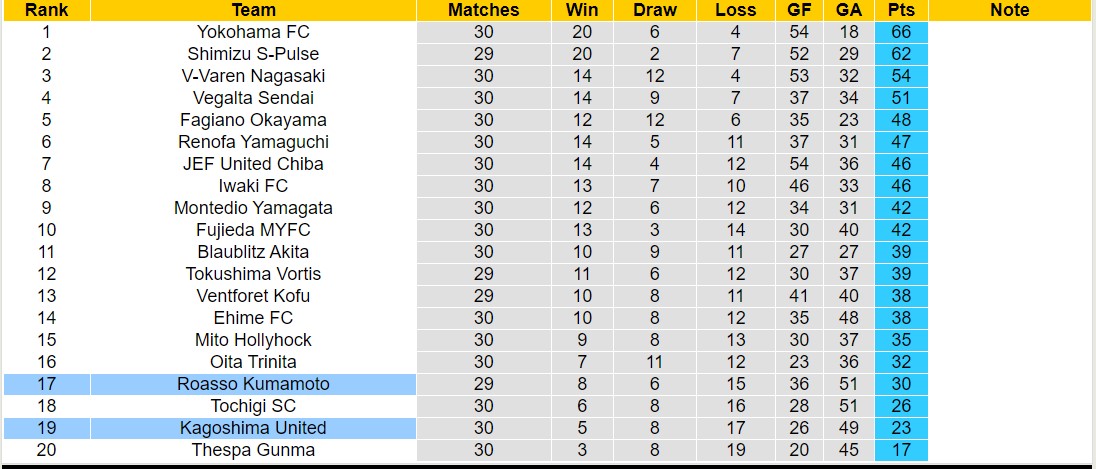
Task: Open Thespa Gunma team entry
Action: click(x=253, y=450)
